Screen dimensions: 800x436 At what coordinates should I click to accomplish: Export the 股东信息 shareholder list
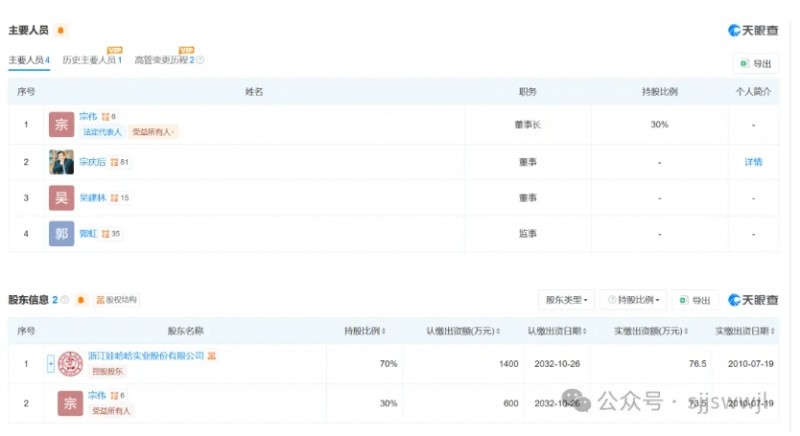point(695,300)
